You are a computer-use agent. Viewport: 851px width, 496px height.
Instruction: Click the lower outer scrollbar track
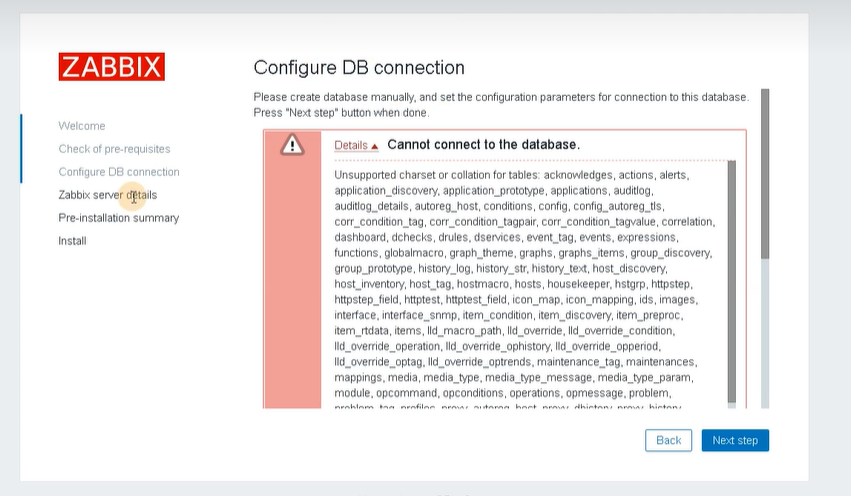765,333
